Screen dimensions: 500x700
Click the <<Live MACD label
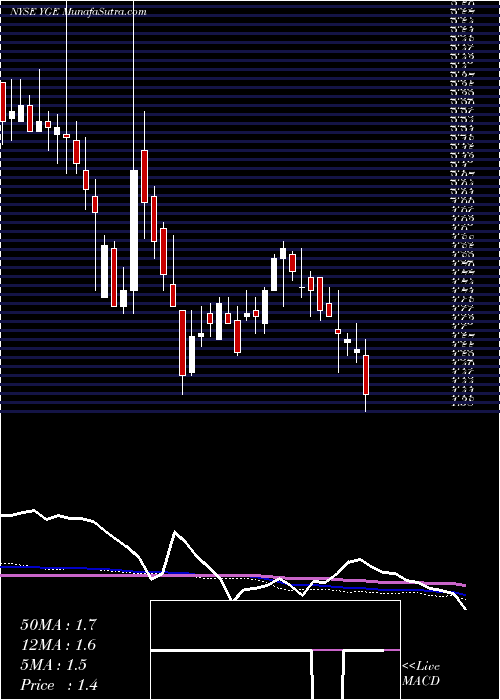coord(421,674)
